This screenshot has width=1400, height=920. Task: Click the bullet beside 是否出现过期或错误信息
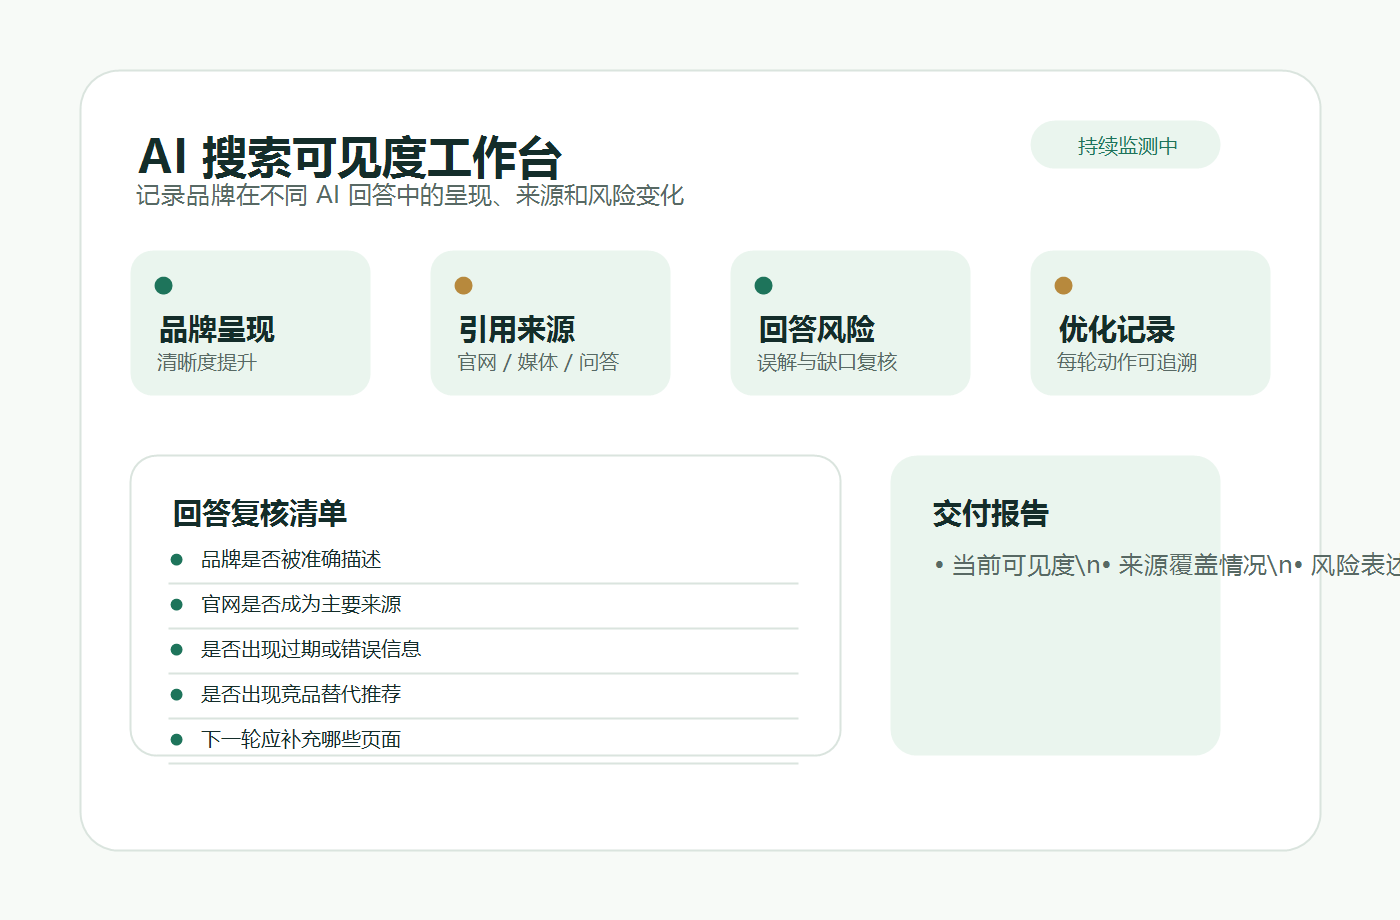pyautogui.click(x=177, y=650)
